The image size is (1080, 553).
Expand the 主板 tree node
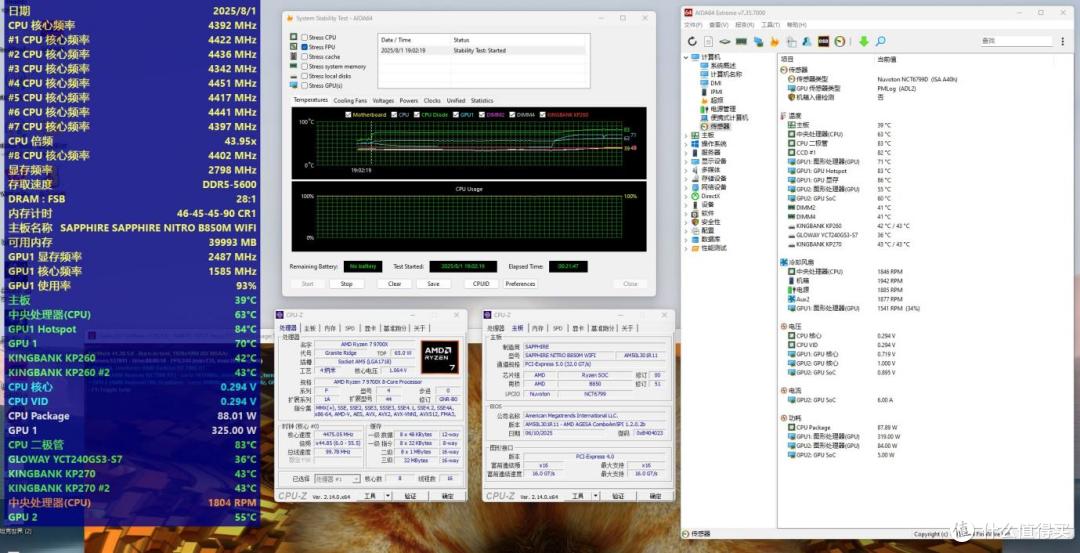click(x=687, y=135)
